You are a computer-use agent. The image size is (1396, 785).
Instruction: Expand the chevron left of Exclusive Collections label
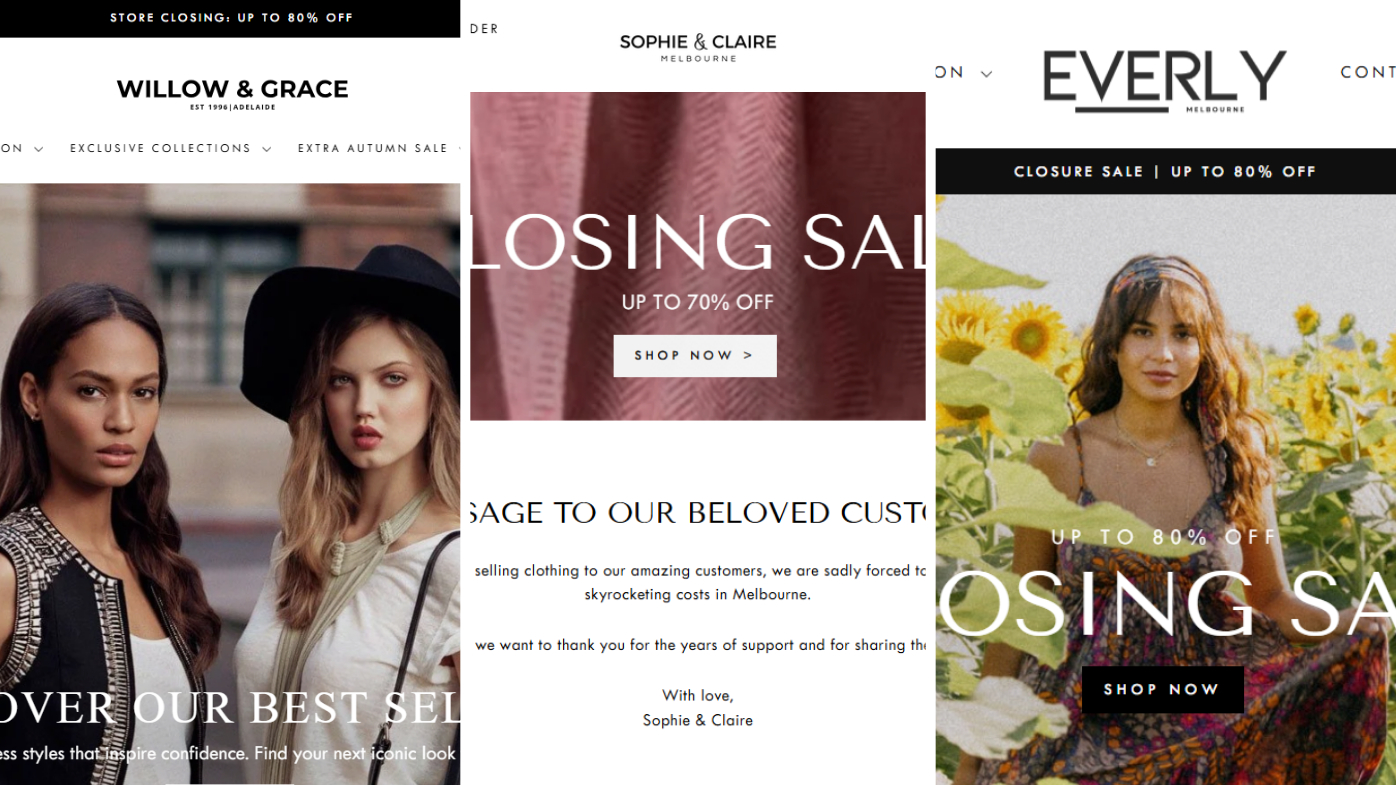pos(39,150)
